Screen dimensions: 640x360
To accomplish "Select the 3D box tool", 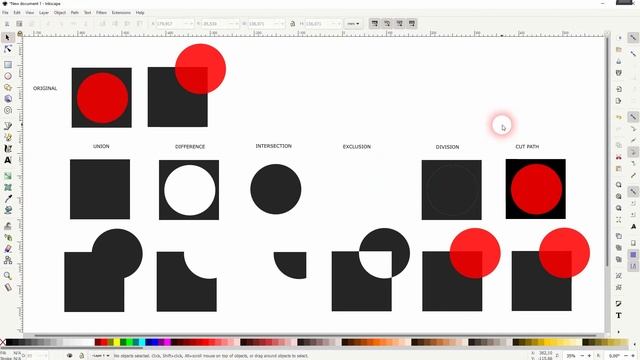I will coord(8,99).
